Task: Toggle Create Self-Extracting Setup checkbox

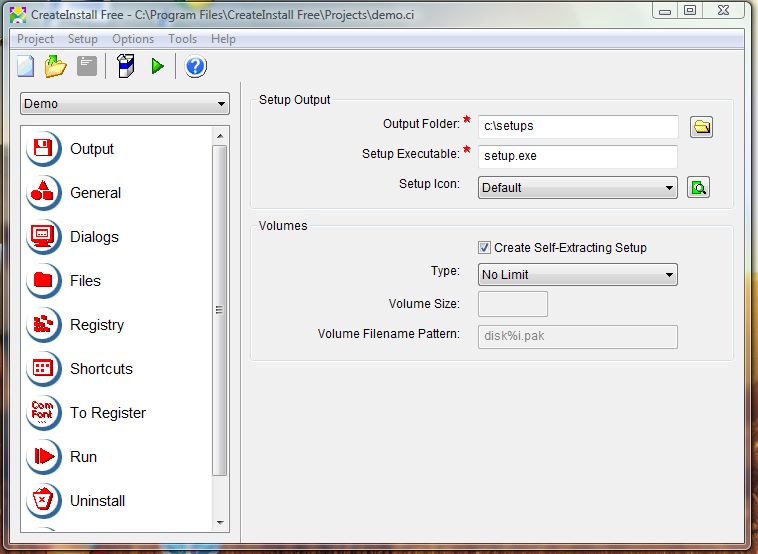Action: point(484,248)
